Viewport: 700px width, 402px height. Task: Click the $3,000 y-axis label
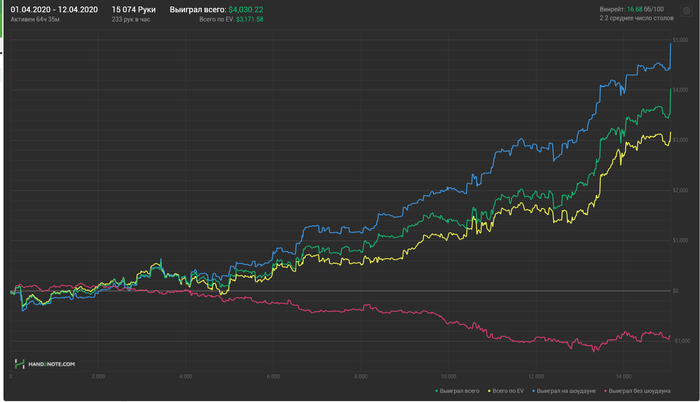680,140
